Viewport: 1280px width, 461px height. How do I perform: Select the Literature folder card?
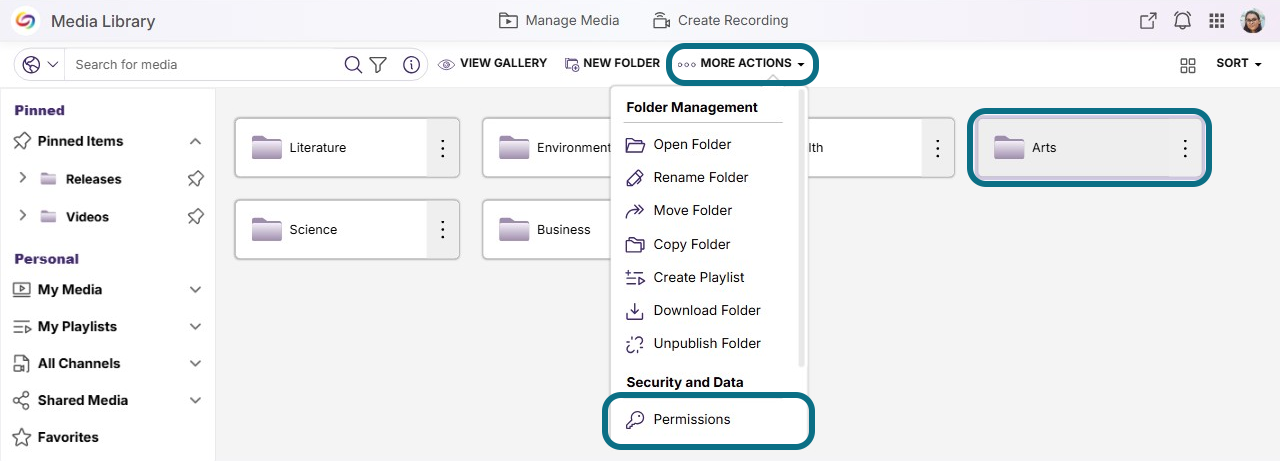pyautogui.click(x=331, y=148)
